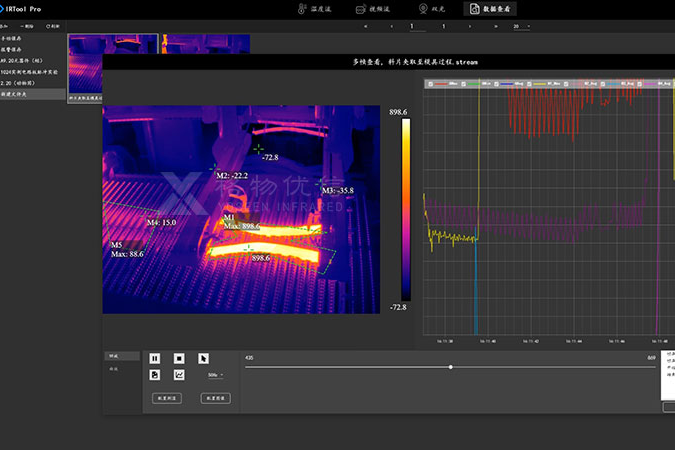This screenshot has height=450, width=675.
Task: Select the 1024宽测电路板贴片实验 folder
Action: coord(30,72)
